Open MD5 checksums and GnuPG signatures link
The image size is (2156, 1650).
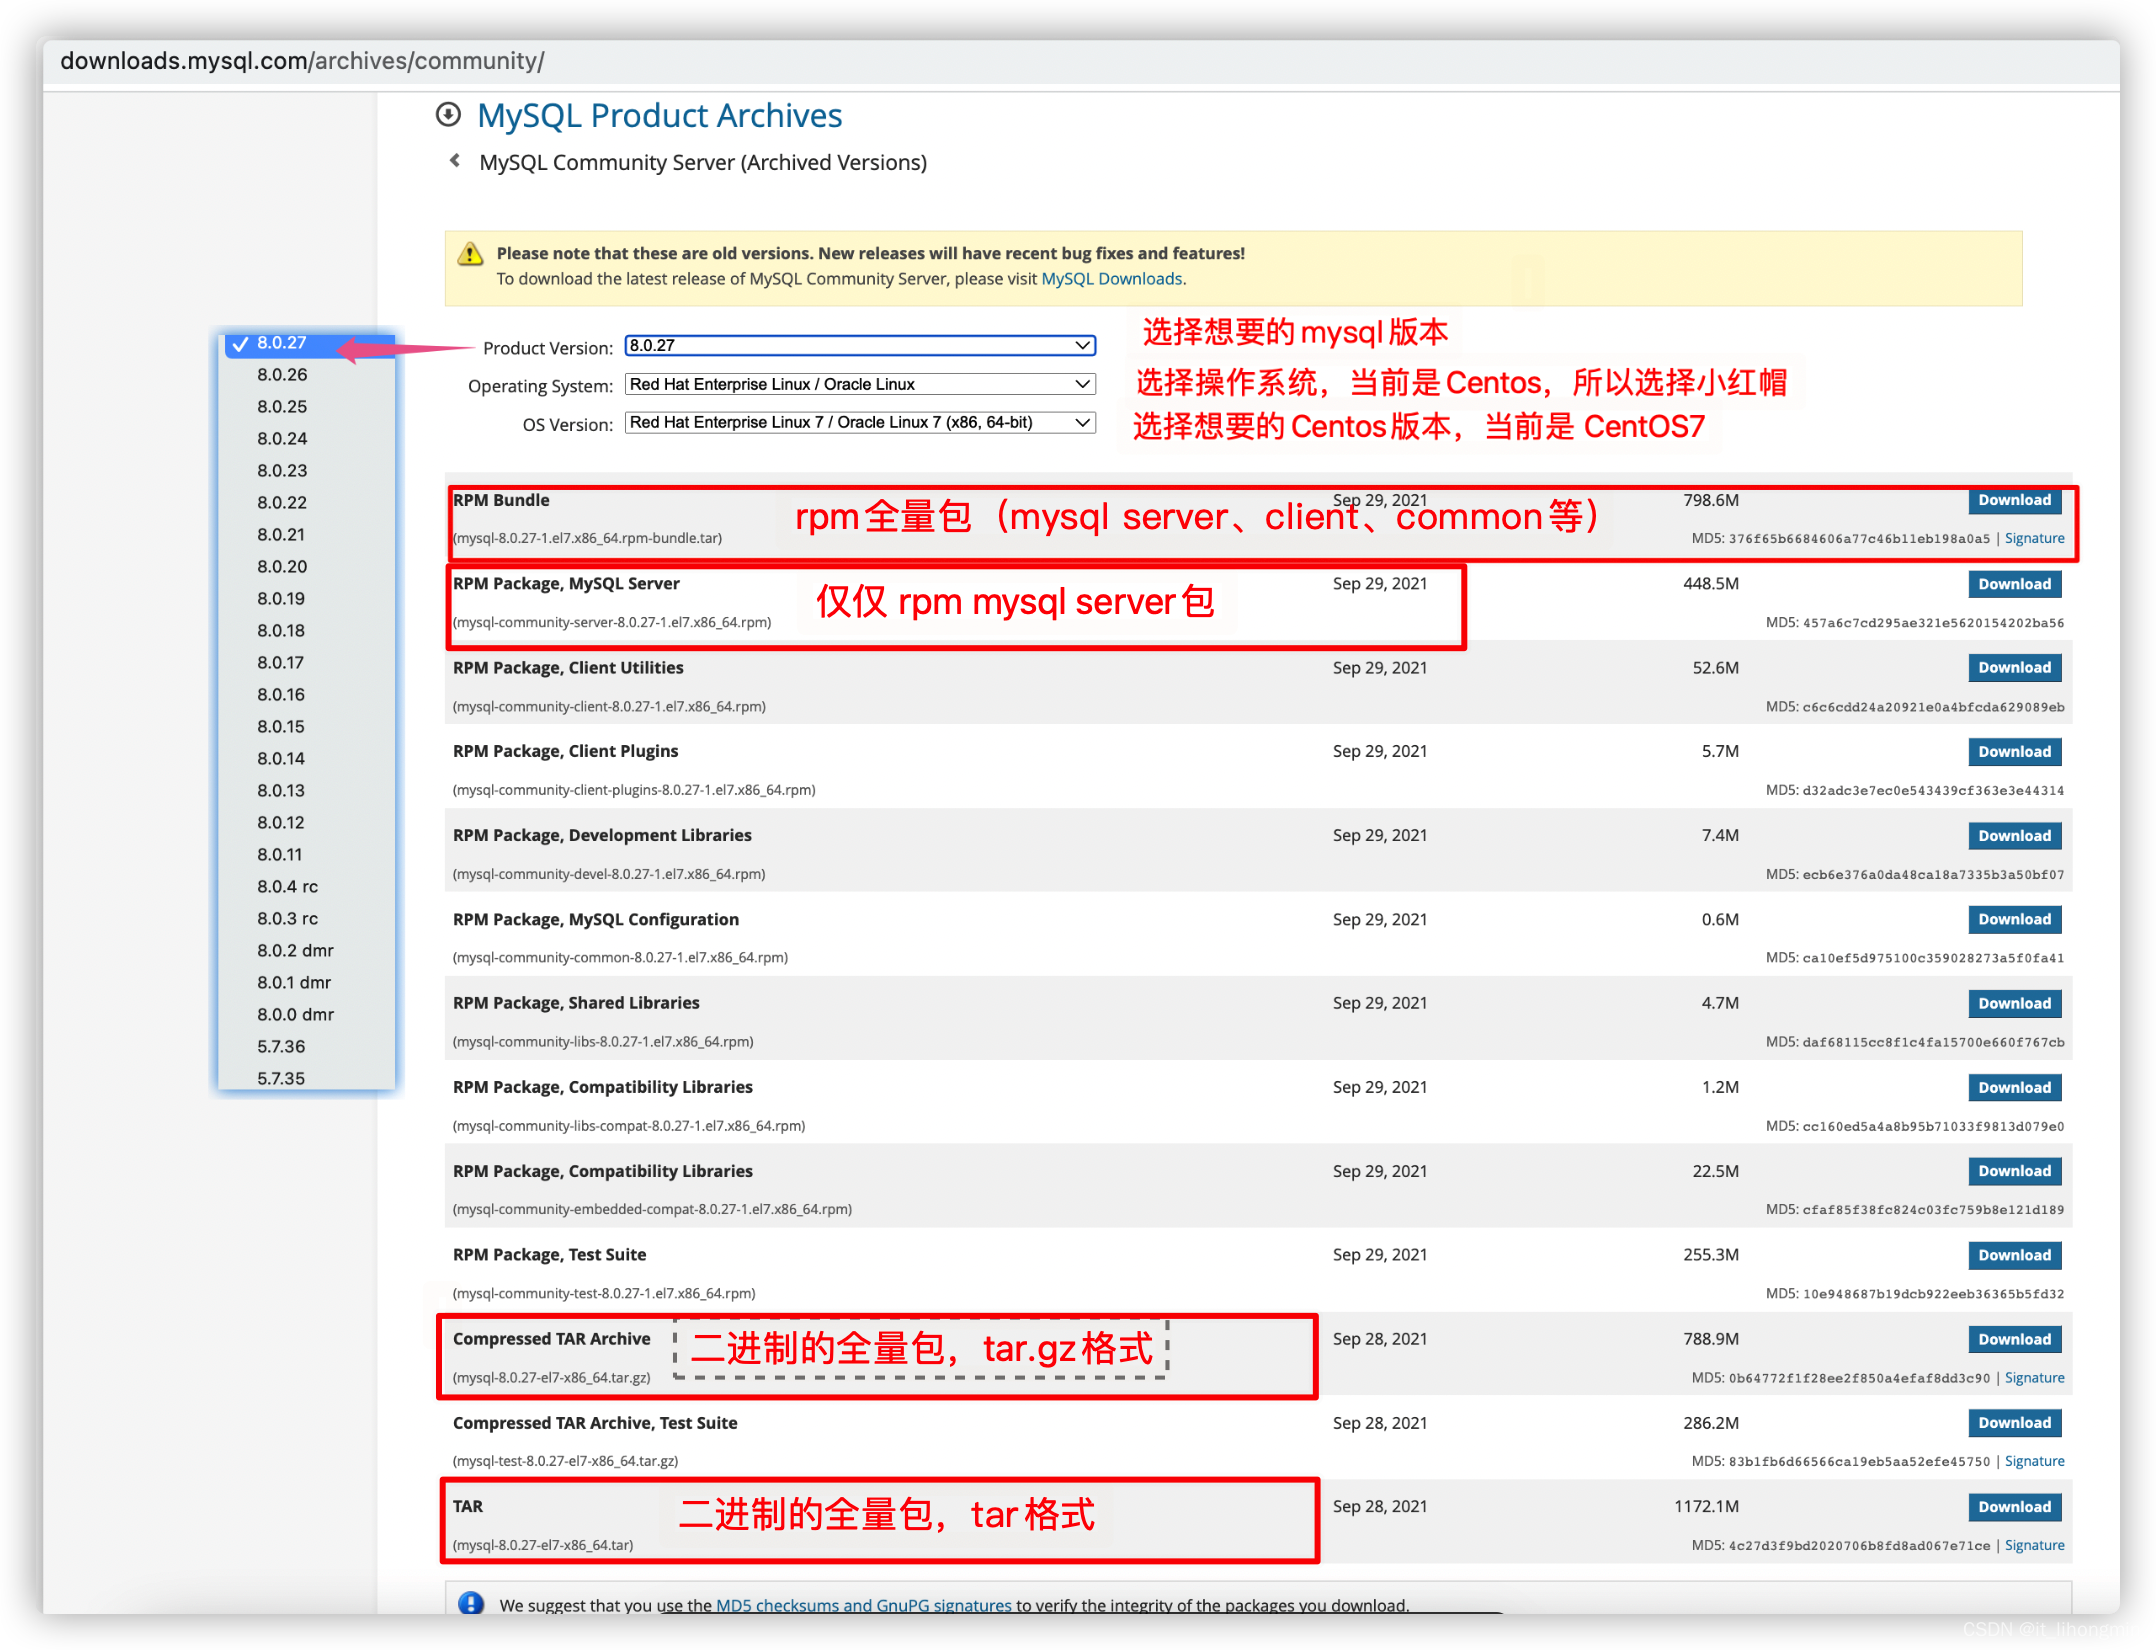click(x=864, y=1605)
